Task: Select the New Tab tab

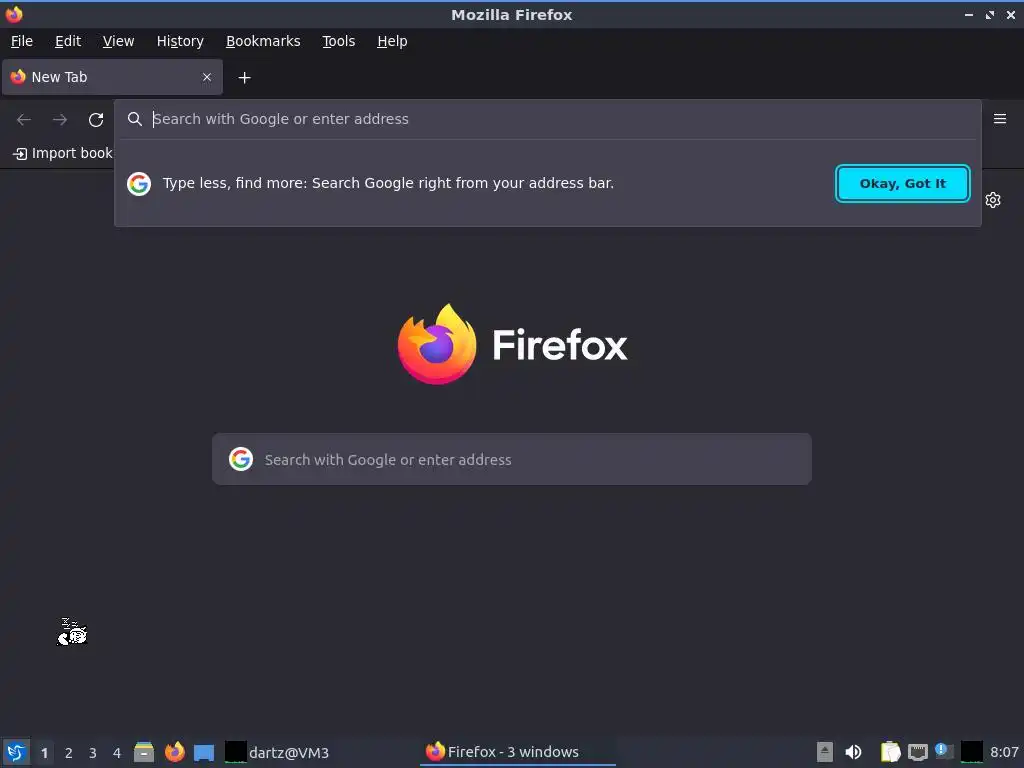Action: tap(112, 77)
